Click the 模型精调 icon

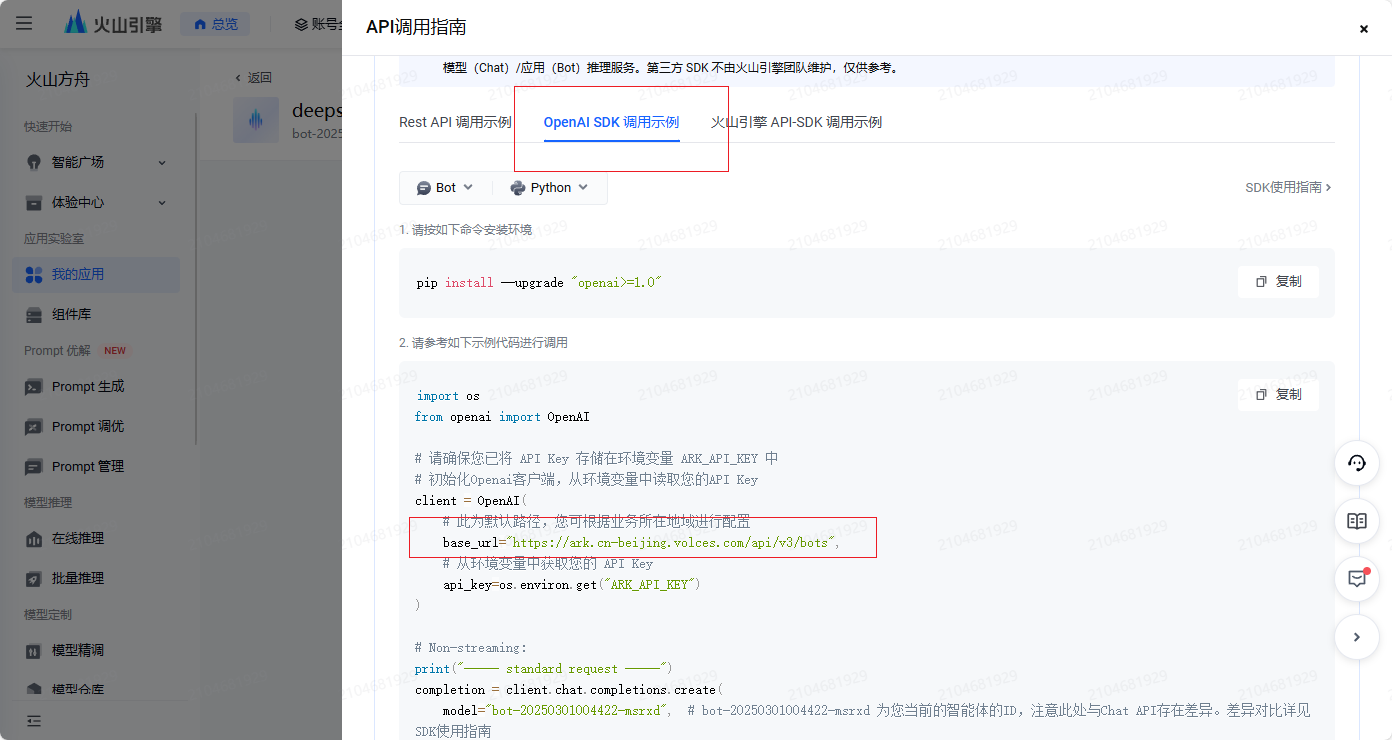click(34, 650)
